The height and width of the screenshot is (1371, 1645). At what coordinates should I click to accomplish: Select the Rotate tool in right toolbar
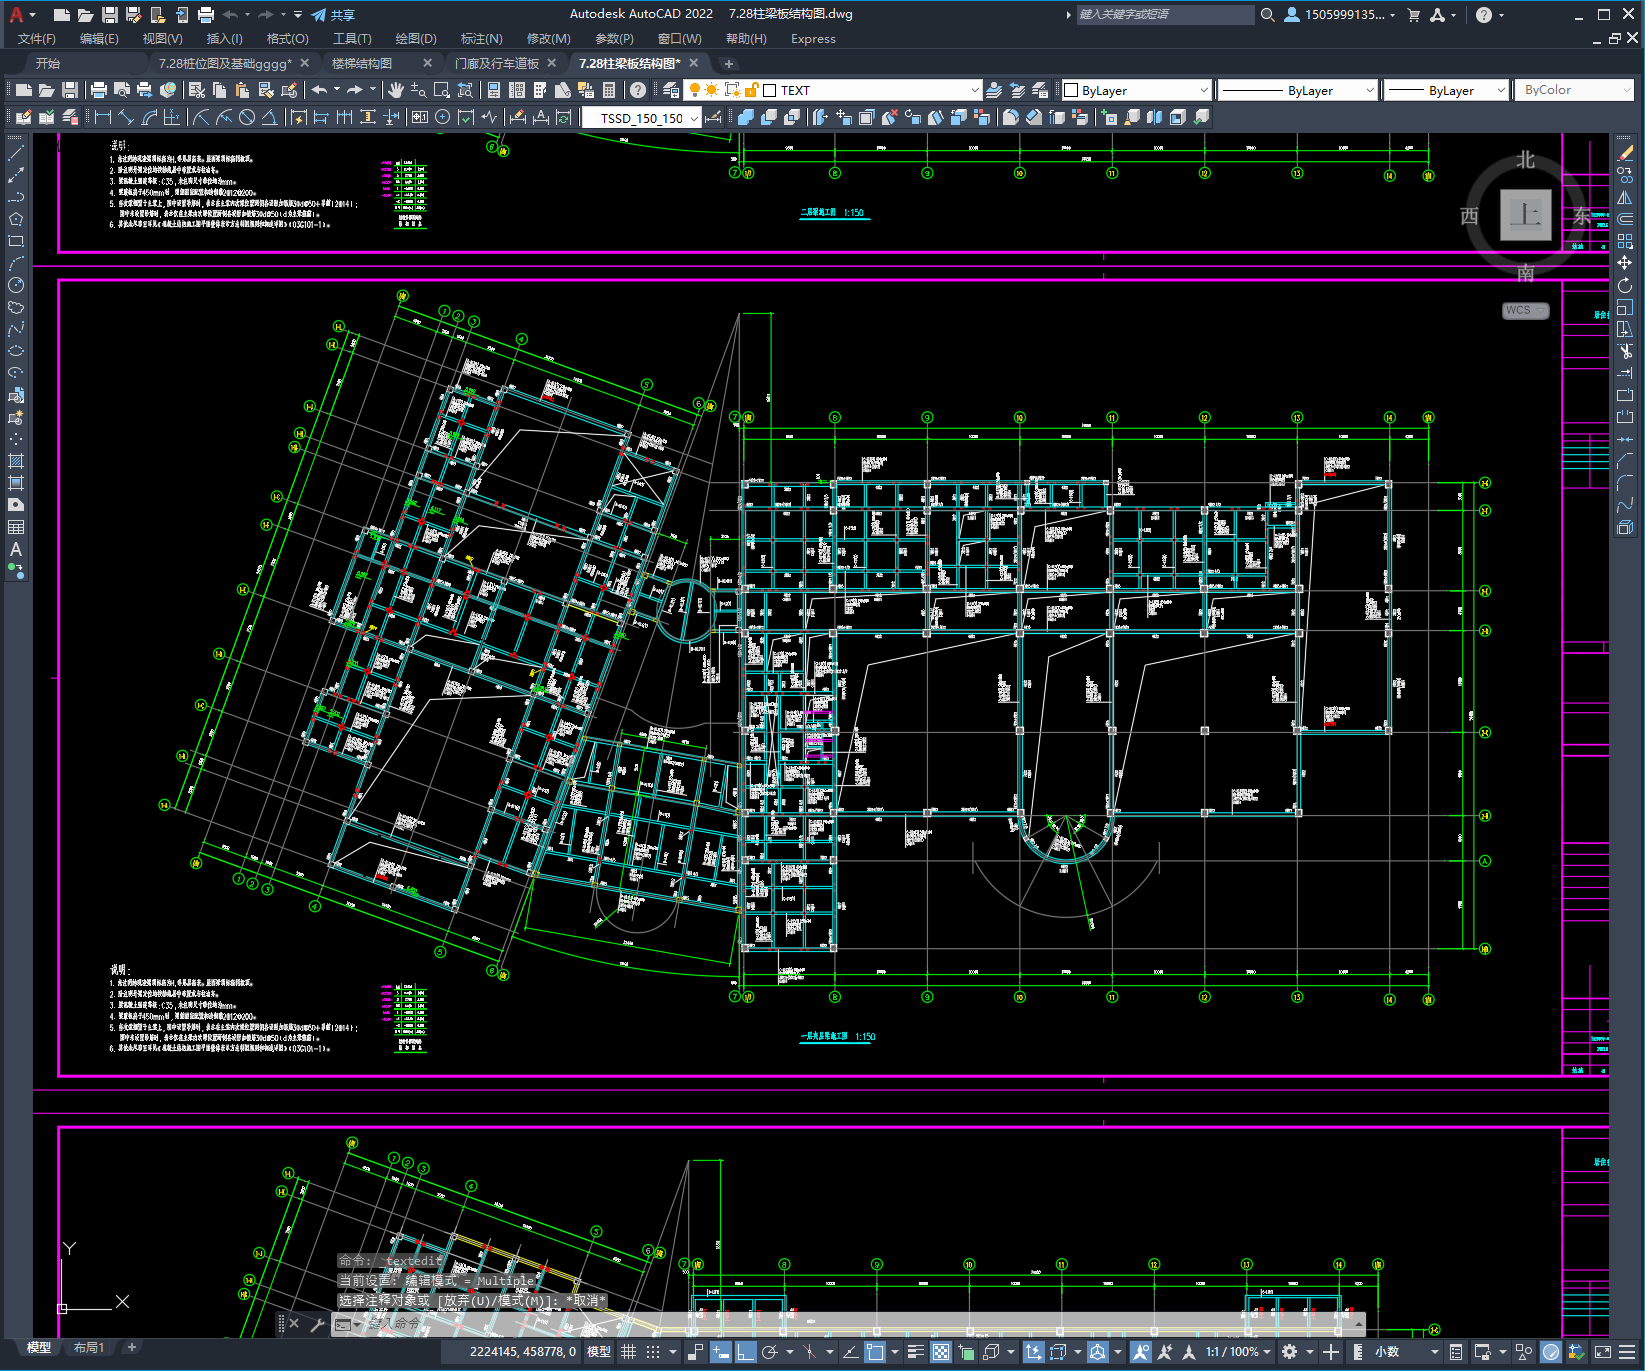tap(1625, 285)
